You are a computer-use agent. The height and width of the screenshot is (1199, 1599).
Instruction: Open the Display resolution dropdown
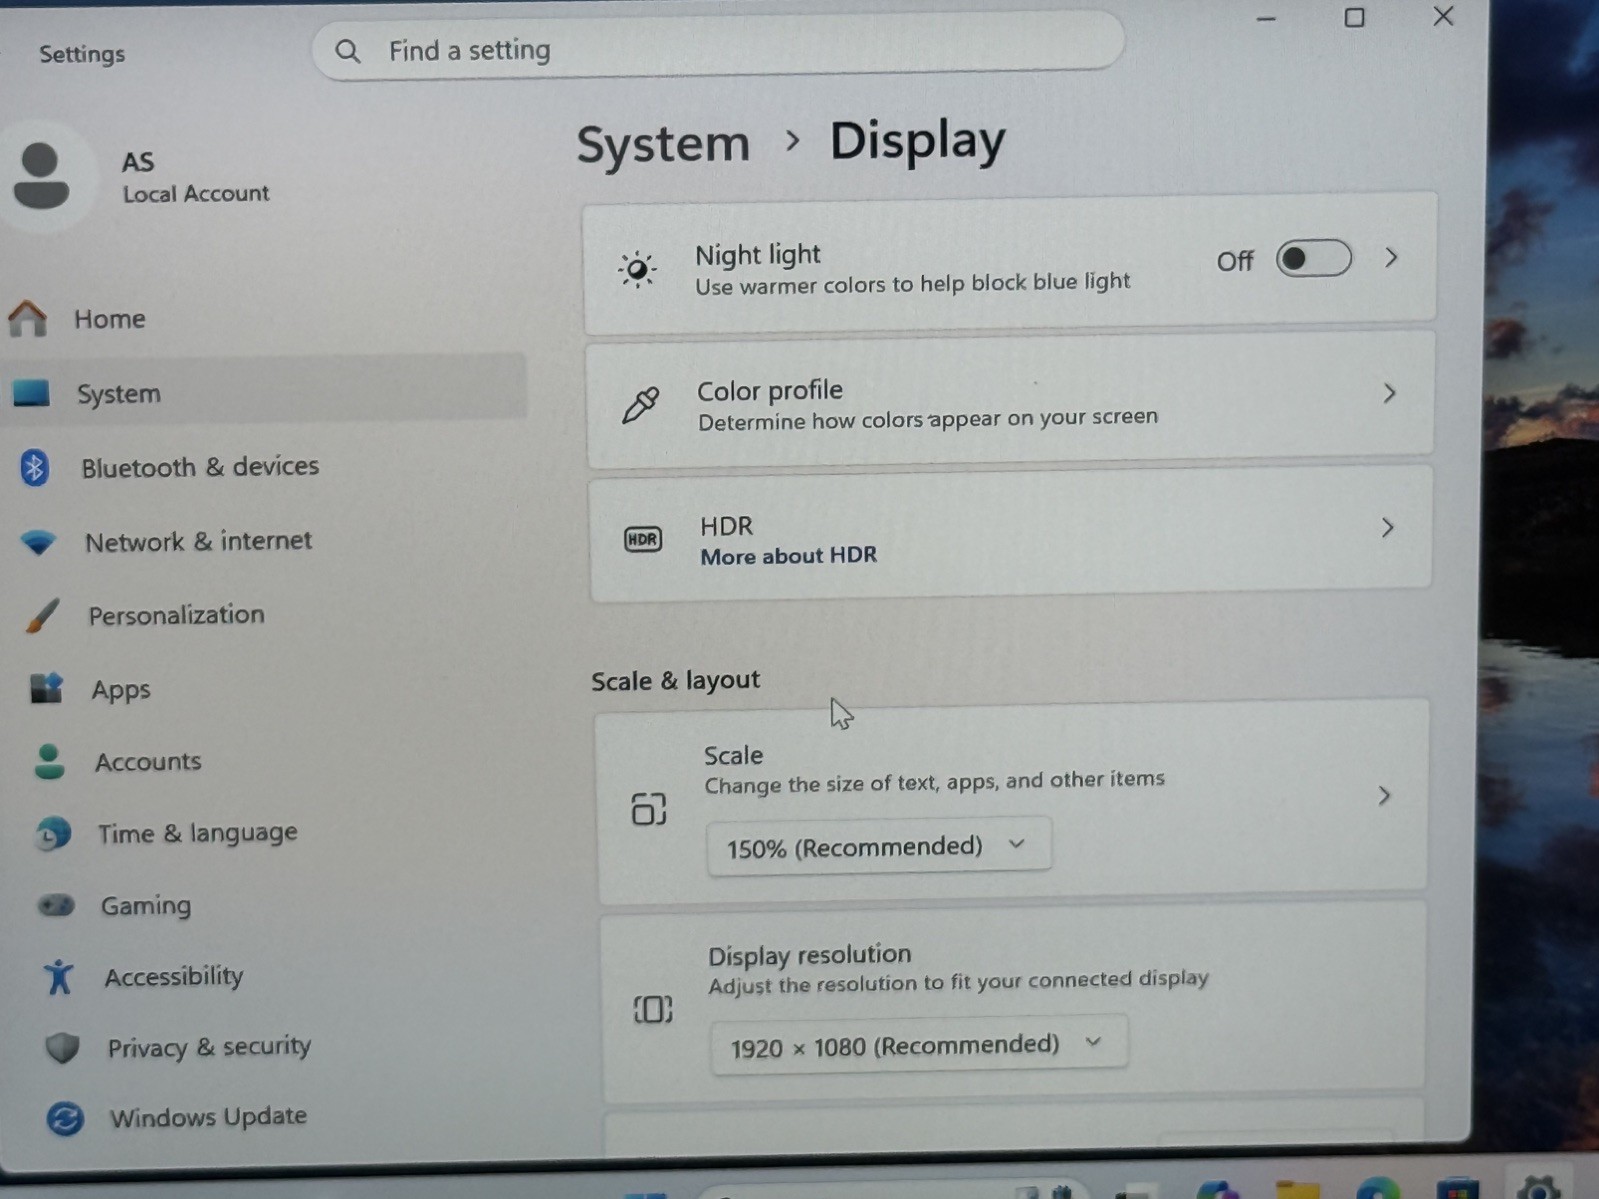point(918,1045)
